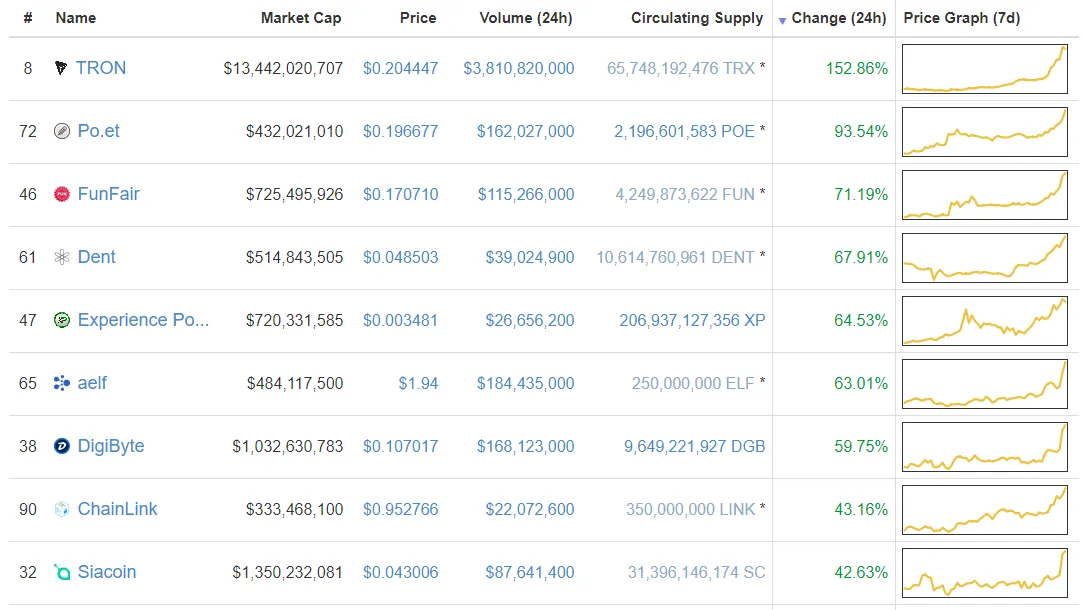Click ChainLink price $0.952766
This screenshot has width=1084, height=610.
point(400,509)
